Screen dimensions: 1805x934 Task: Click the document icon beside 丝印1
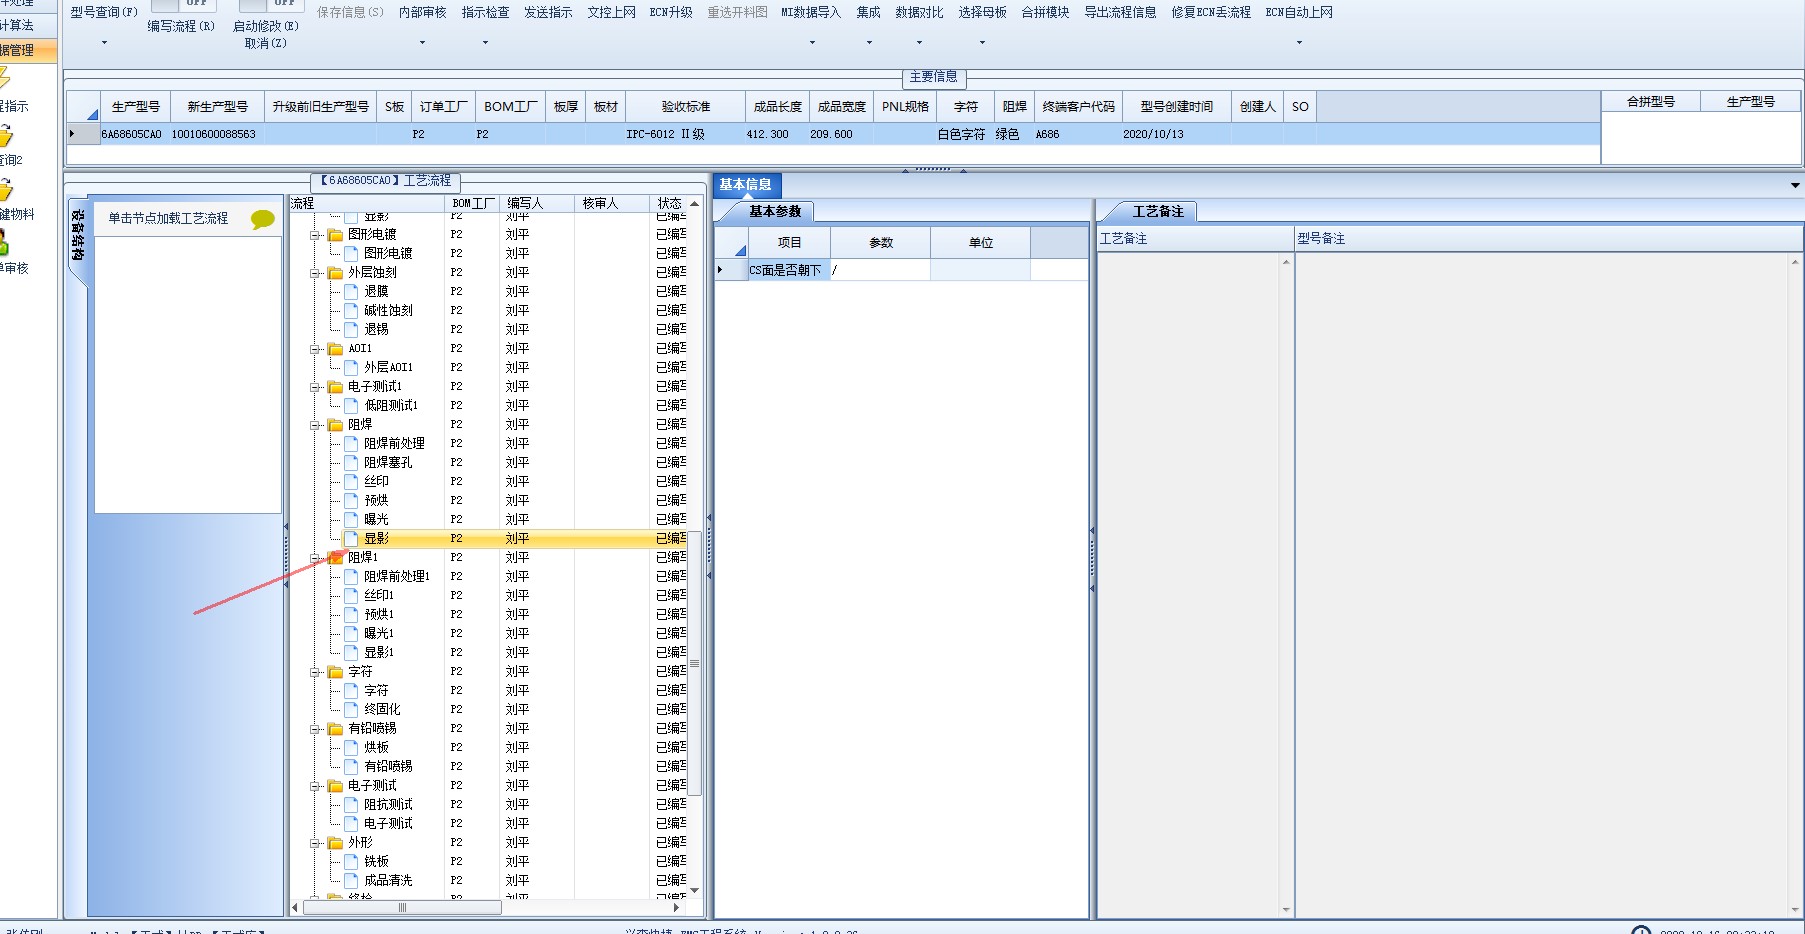[351, 595]
